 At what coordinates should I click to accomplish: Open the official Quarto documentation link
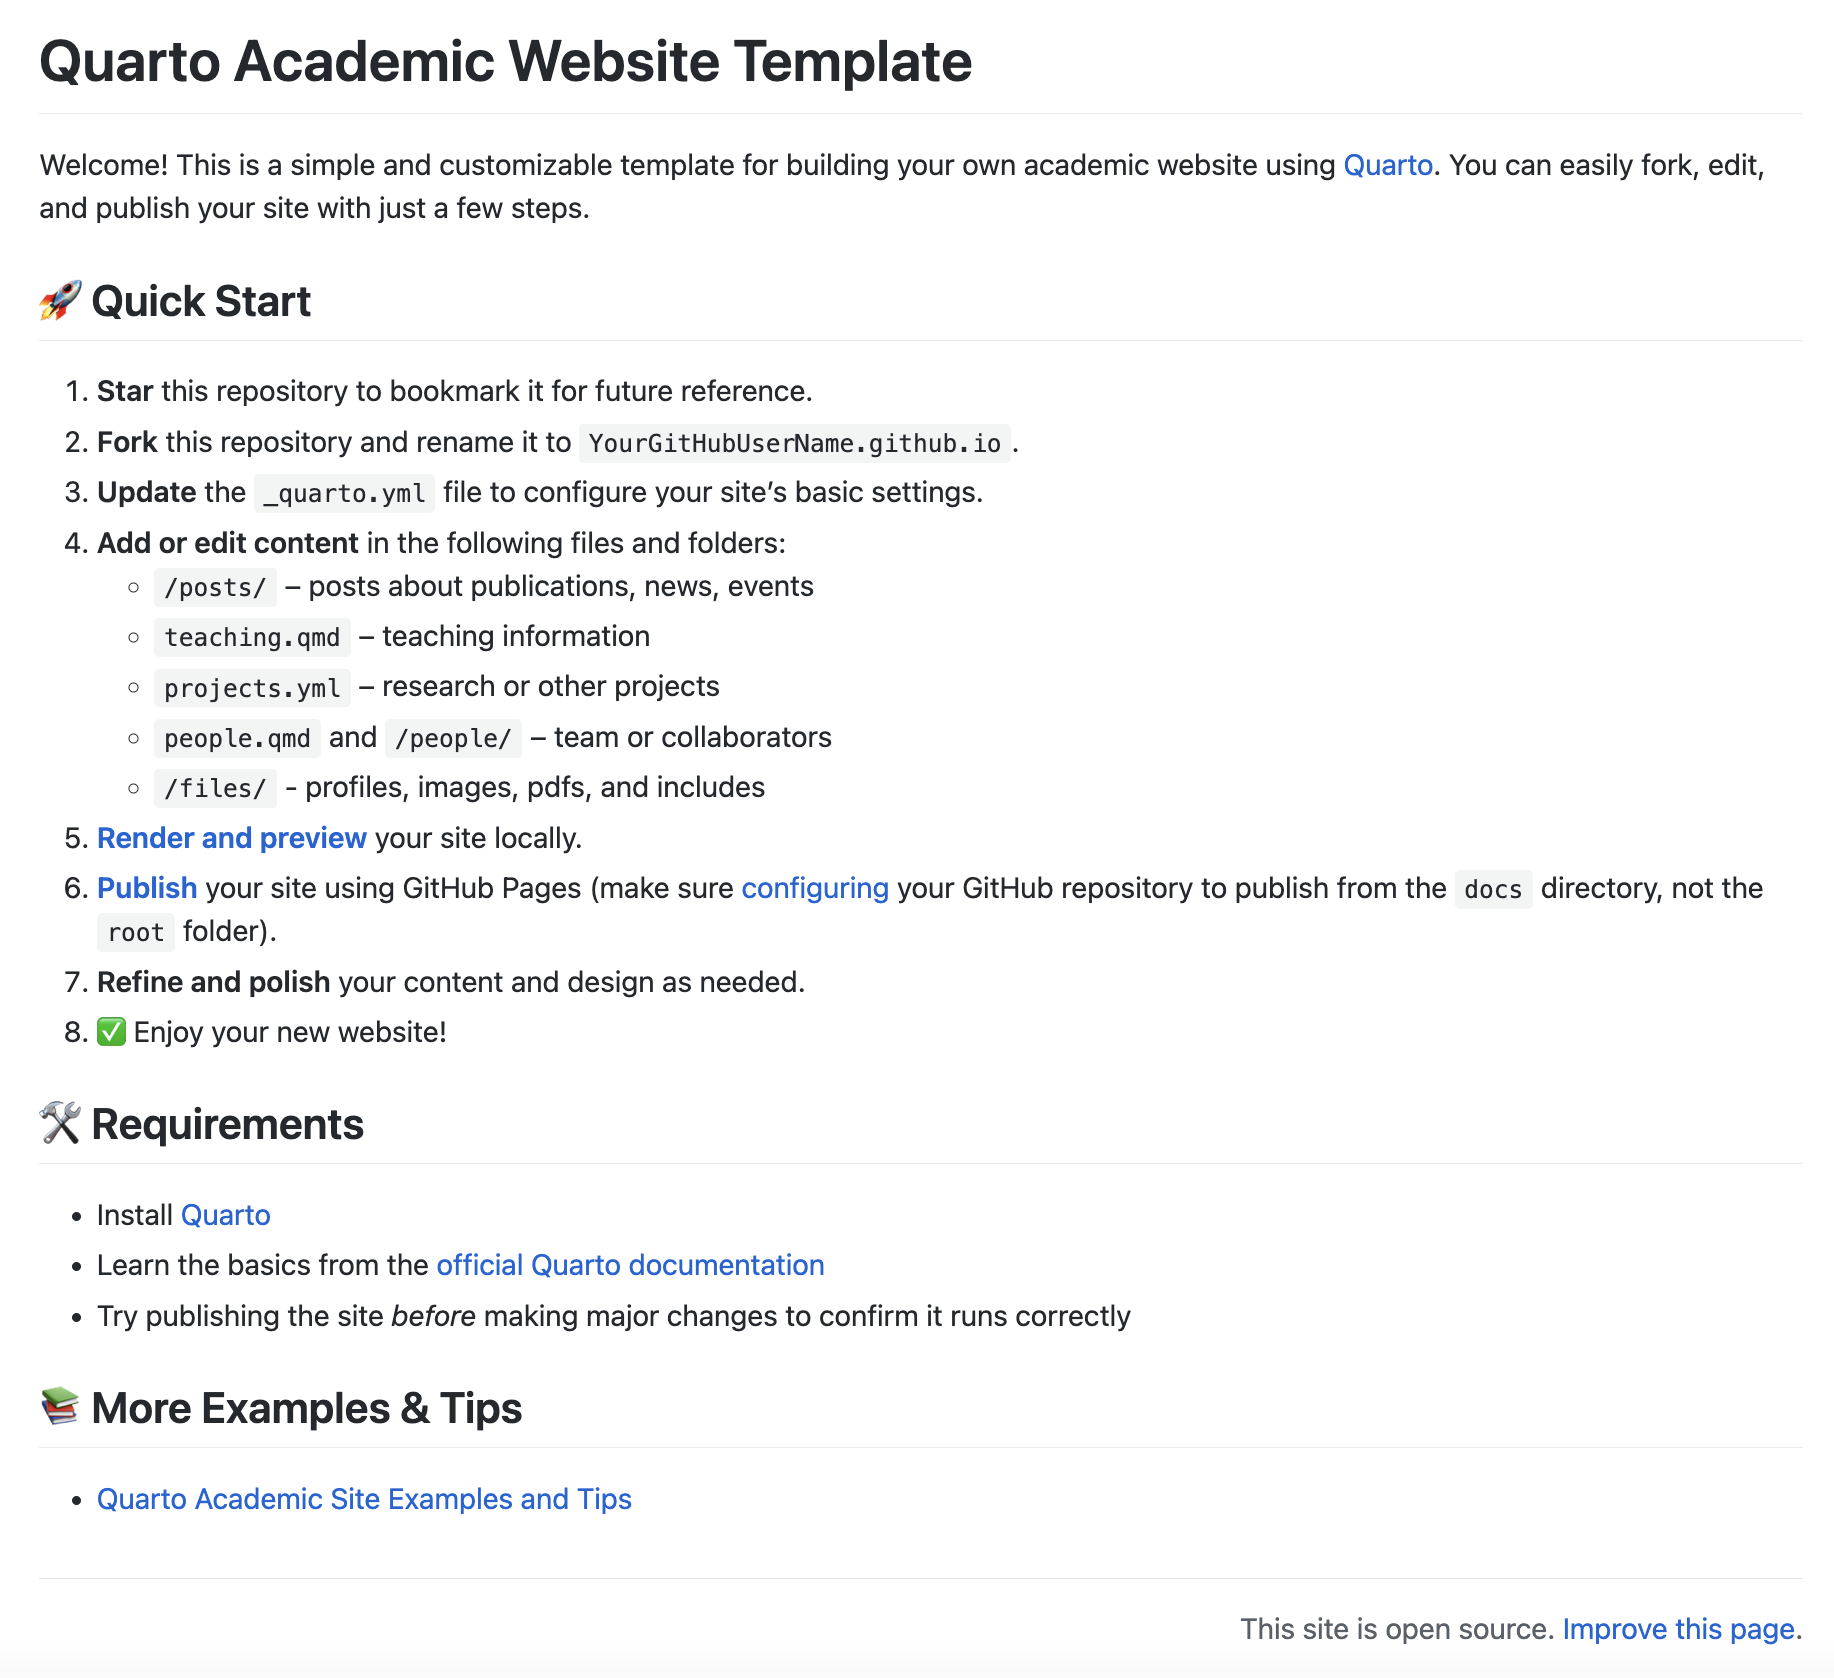(x=630, y=1265)
